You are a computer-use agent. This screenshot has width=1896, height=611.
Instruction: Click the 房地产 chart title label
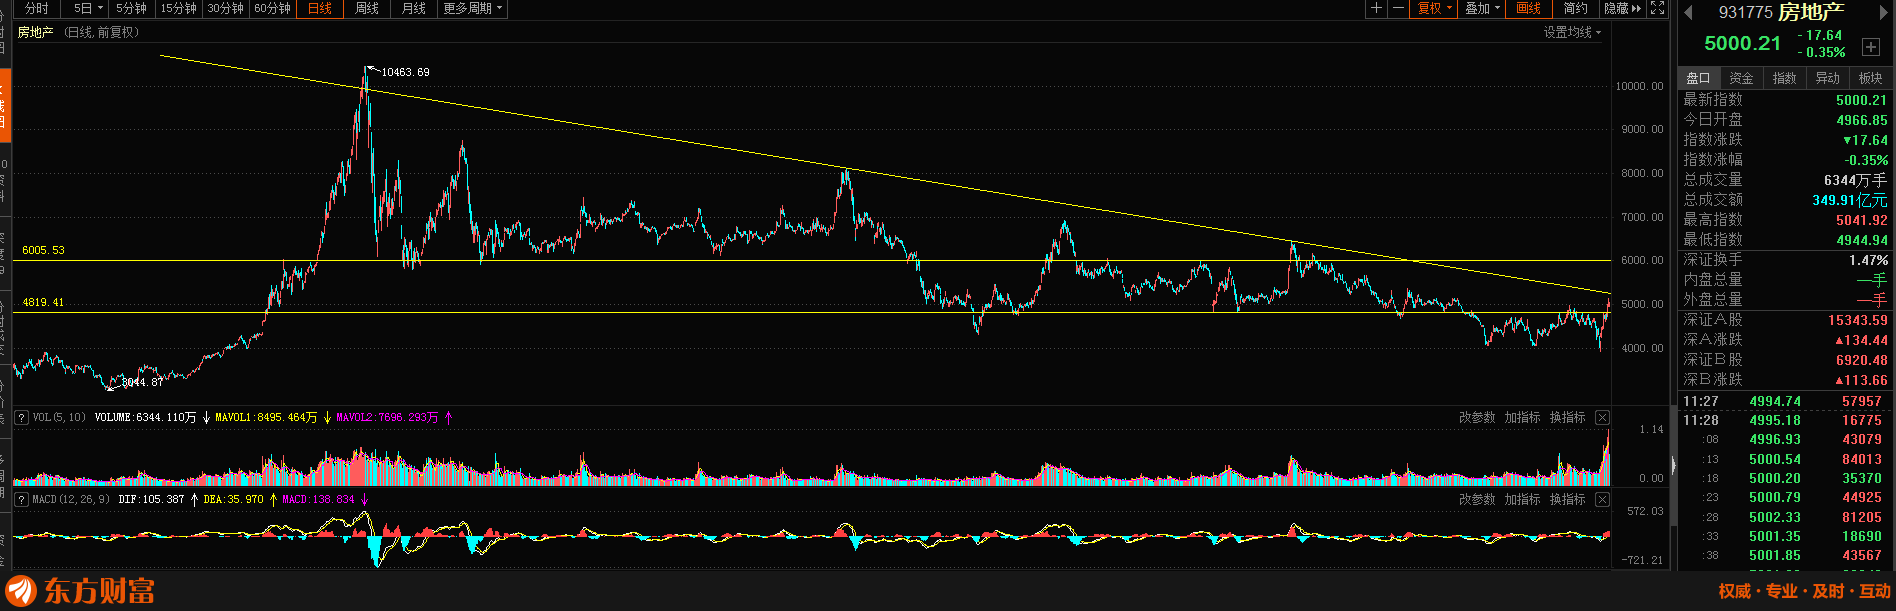(35, 32)
